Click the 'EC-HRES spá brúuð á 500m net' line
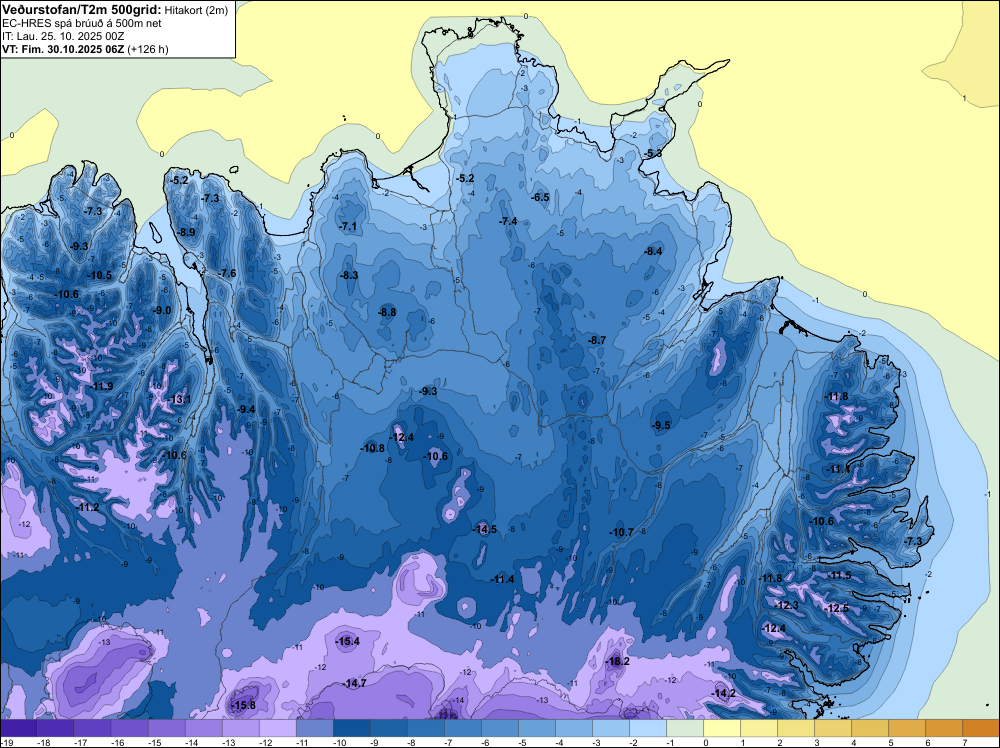Screen dimensions: 1000x748 click(x=82, y=23)
